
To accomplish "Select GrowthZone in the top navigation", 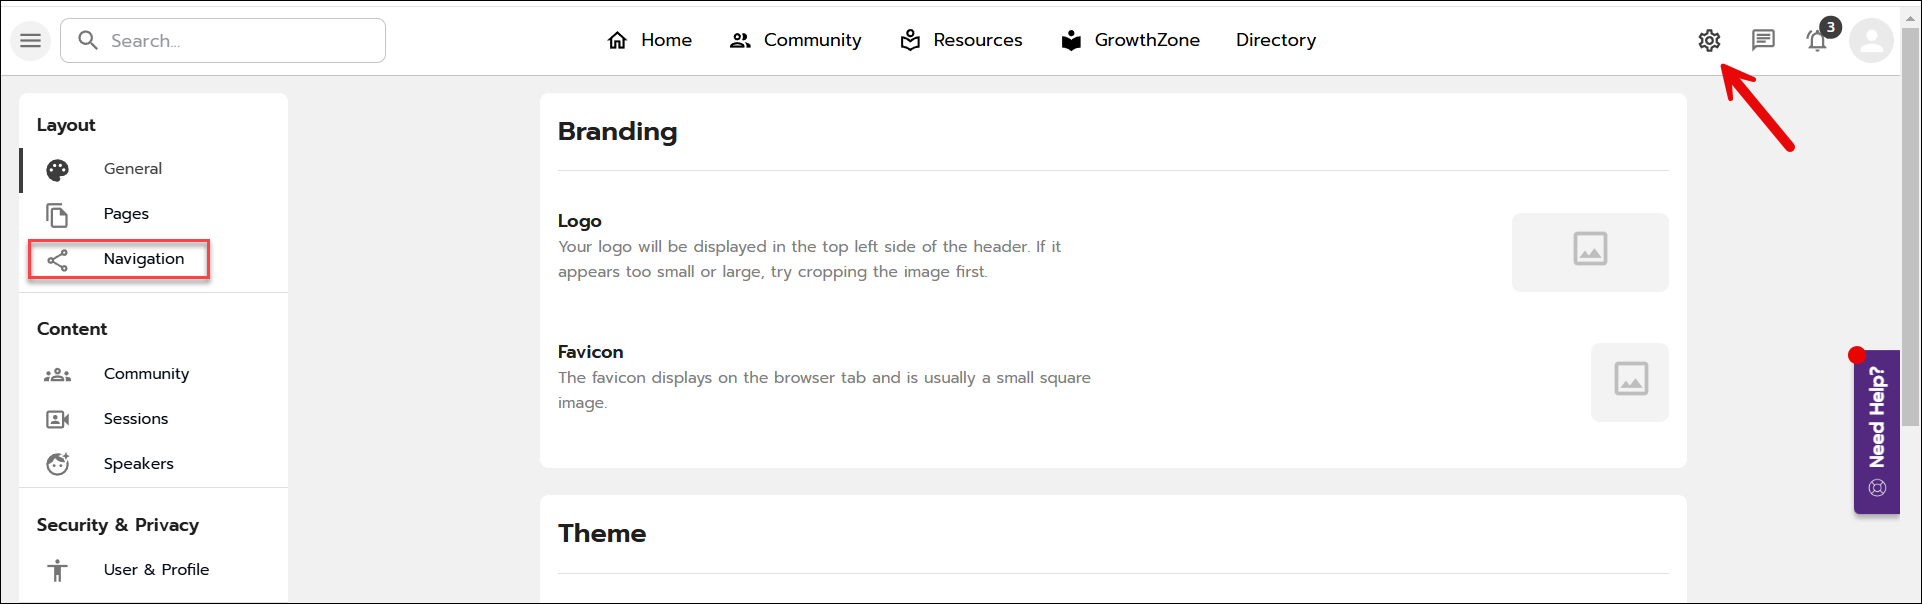I will [1130, 40].
